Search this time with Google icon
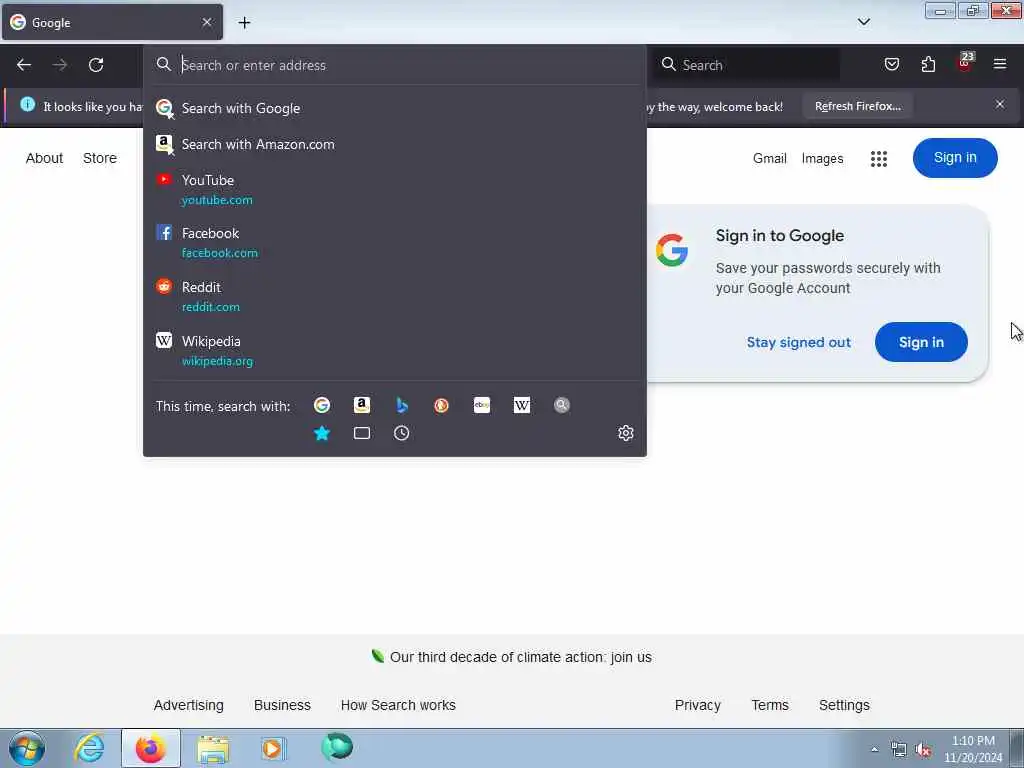The height and width of the screenshot is (768, 1024). click(x=321, y=406)
